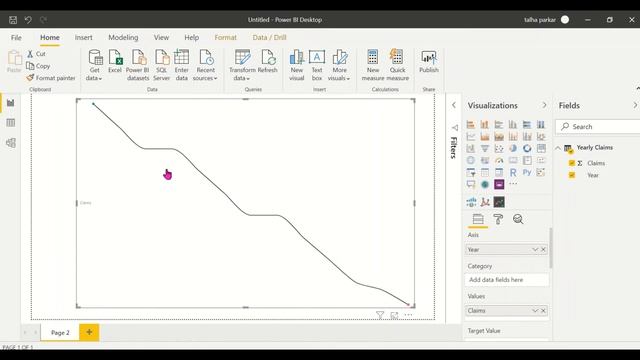The image size is (640, 360).
Task: Open the visual's filter icon
Action: tap(380, 315)
